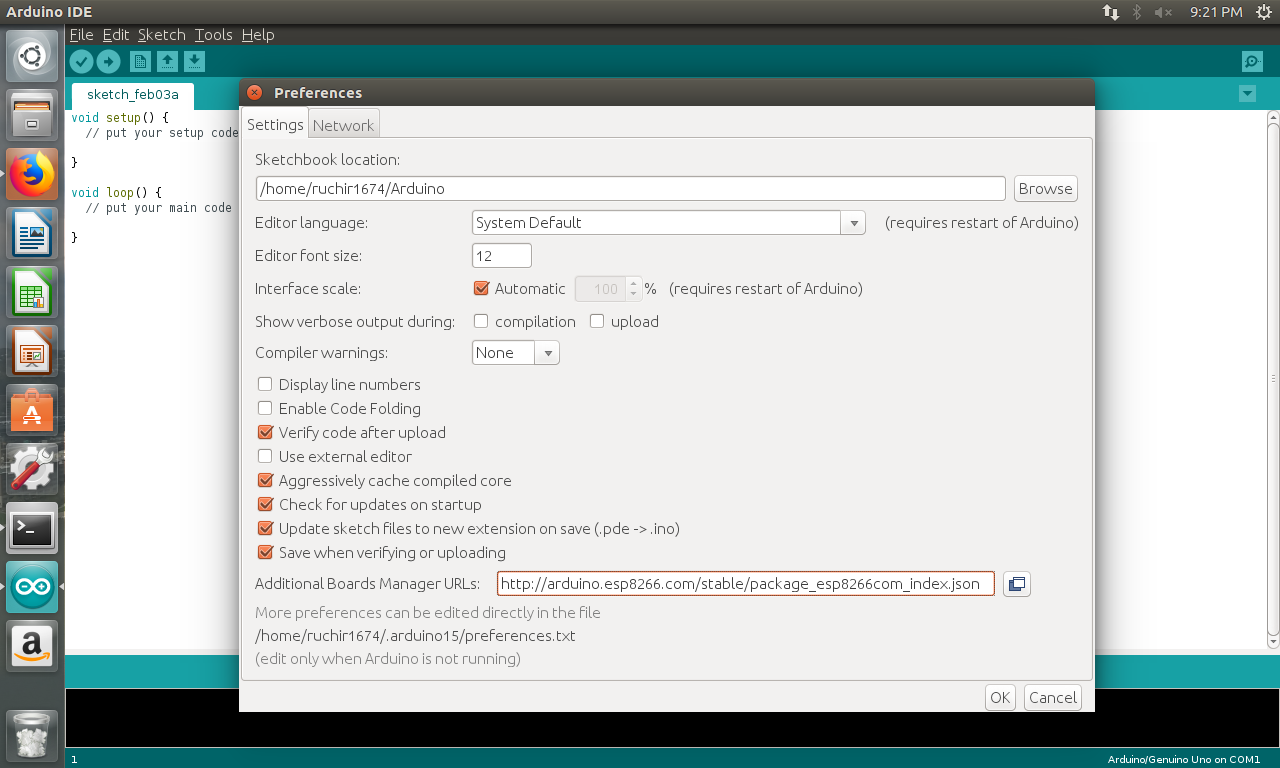Click the editor vertical scrollbar
This screenshot has height=768, width=1280.
click(x=1273, y=380)
